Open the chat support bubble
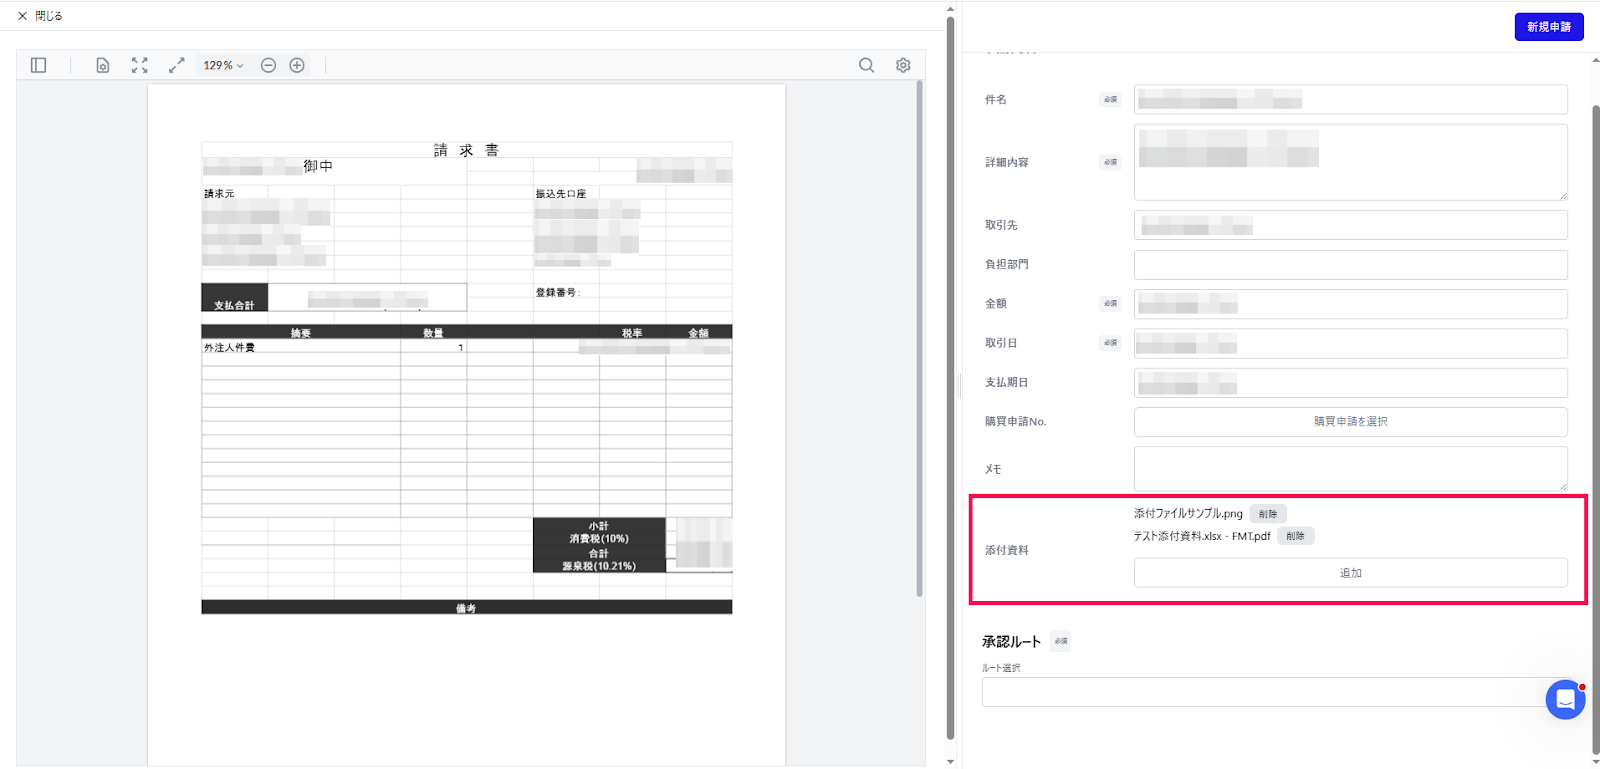Screen dimensions: 1600x769 point(1565,699)
